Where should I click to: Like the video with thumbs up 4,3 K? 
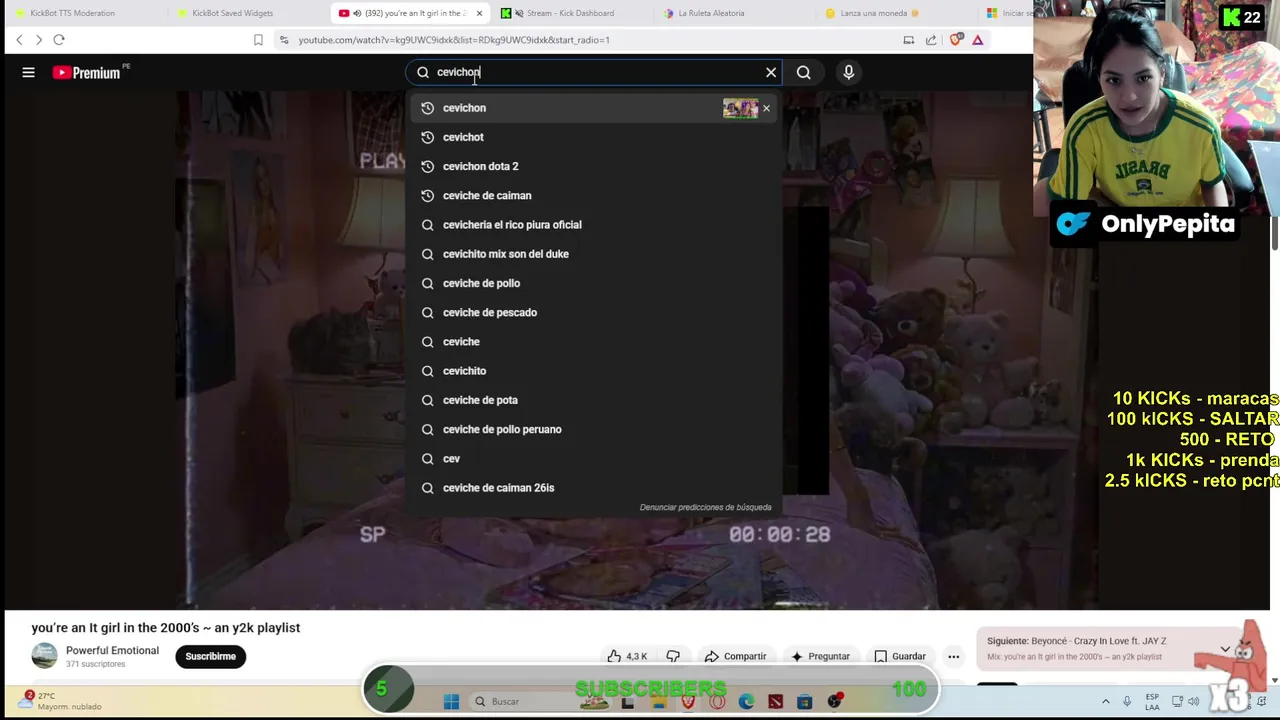(x=627, y=656)
